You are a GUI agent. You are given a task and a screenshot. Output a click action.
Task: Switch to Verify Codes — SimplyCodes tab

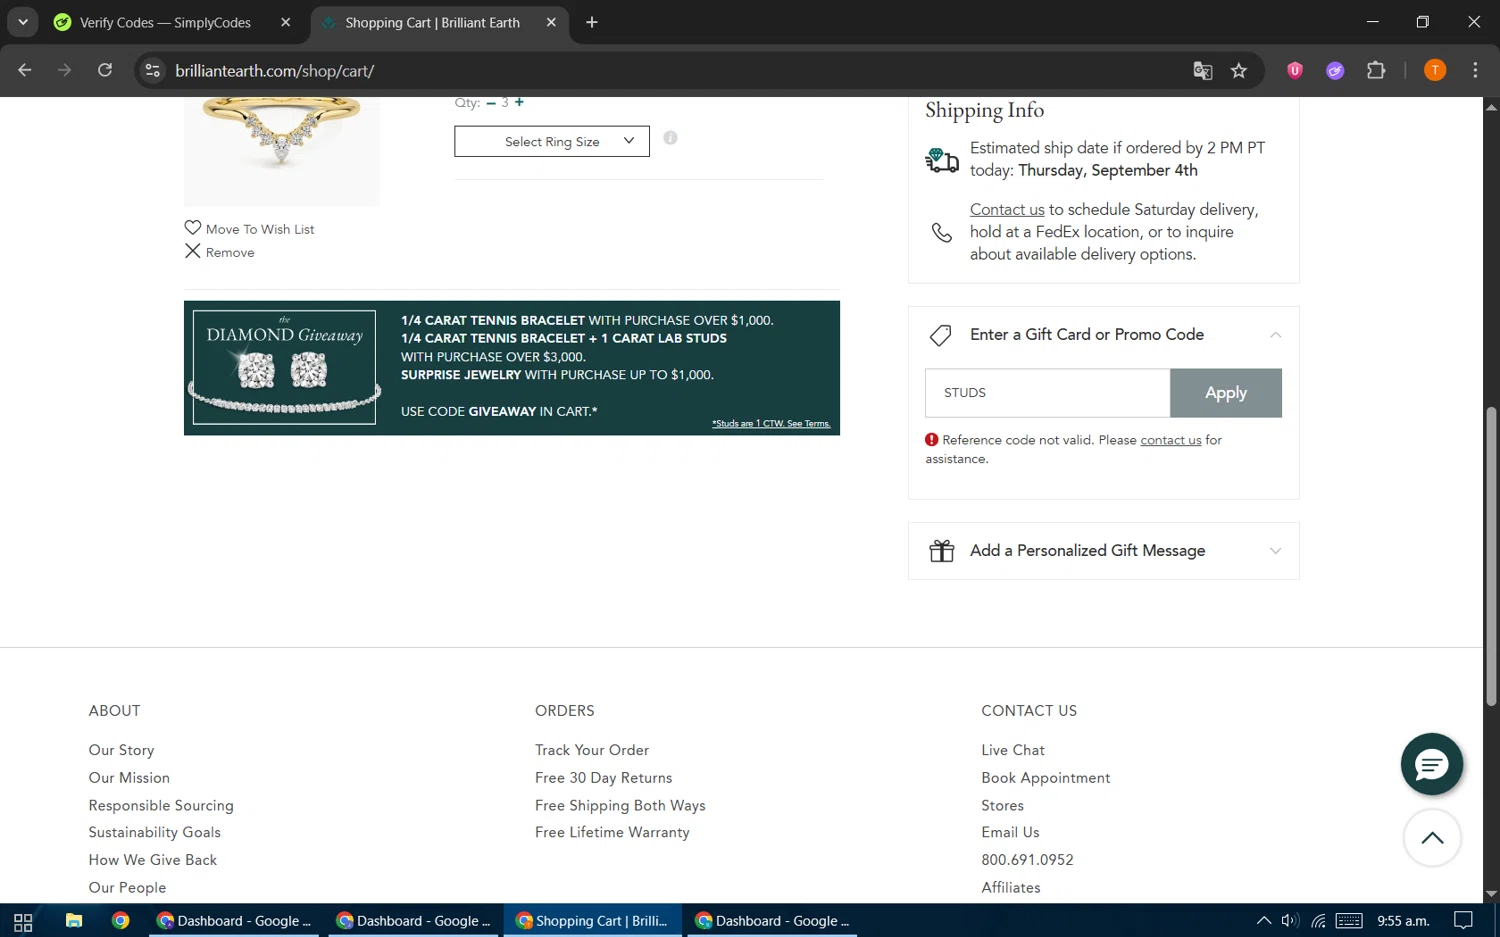(165, 22)
